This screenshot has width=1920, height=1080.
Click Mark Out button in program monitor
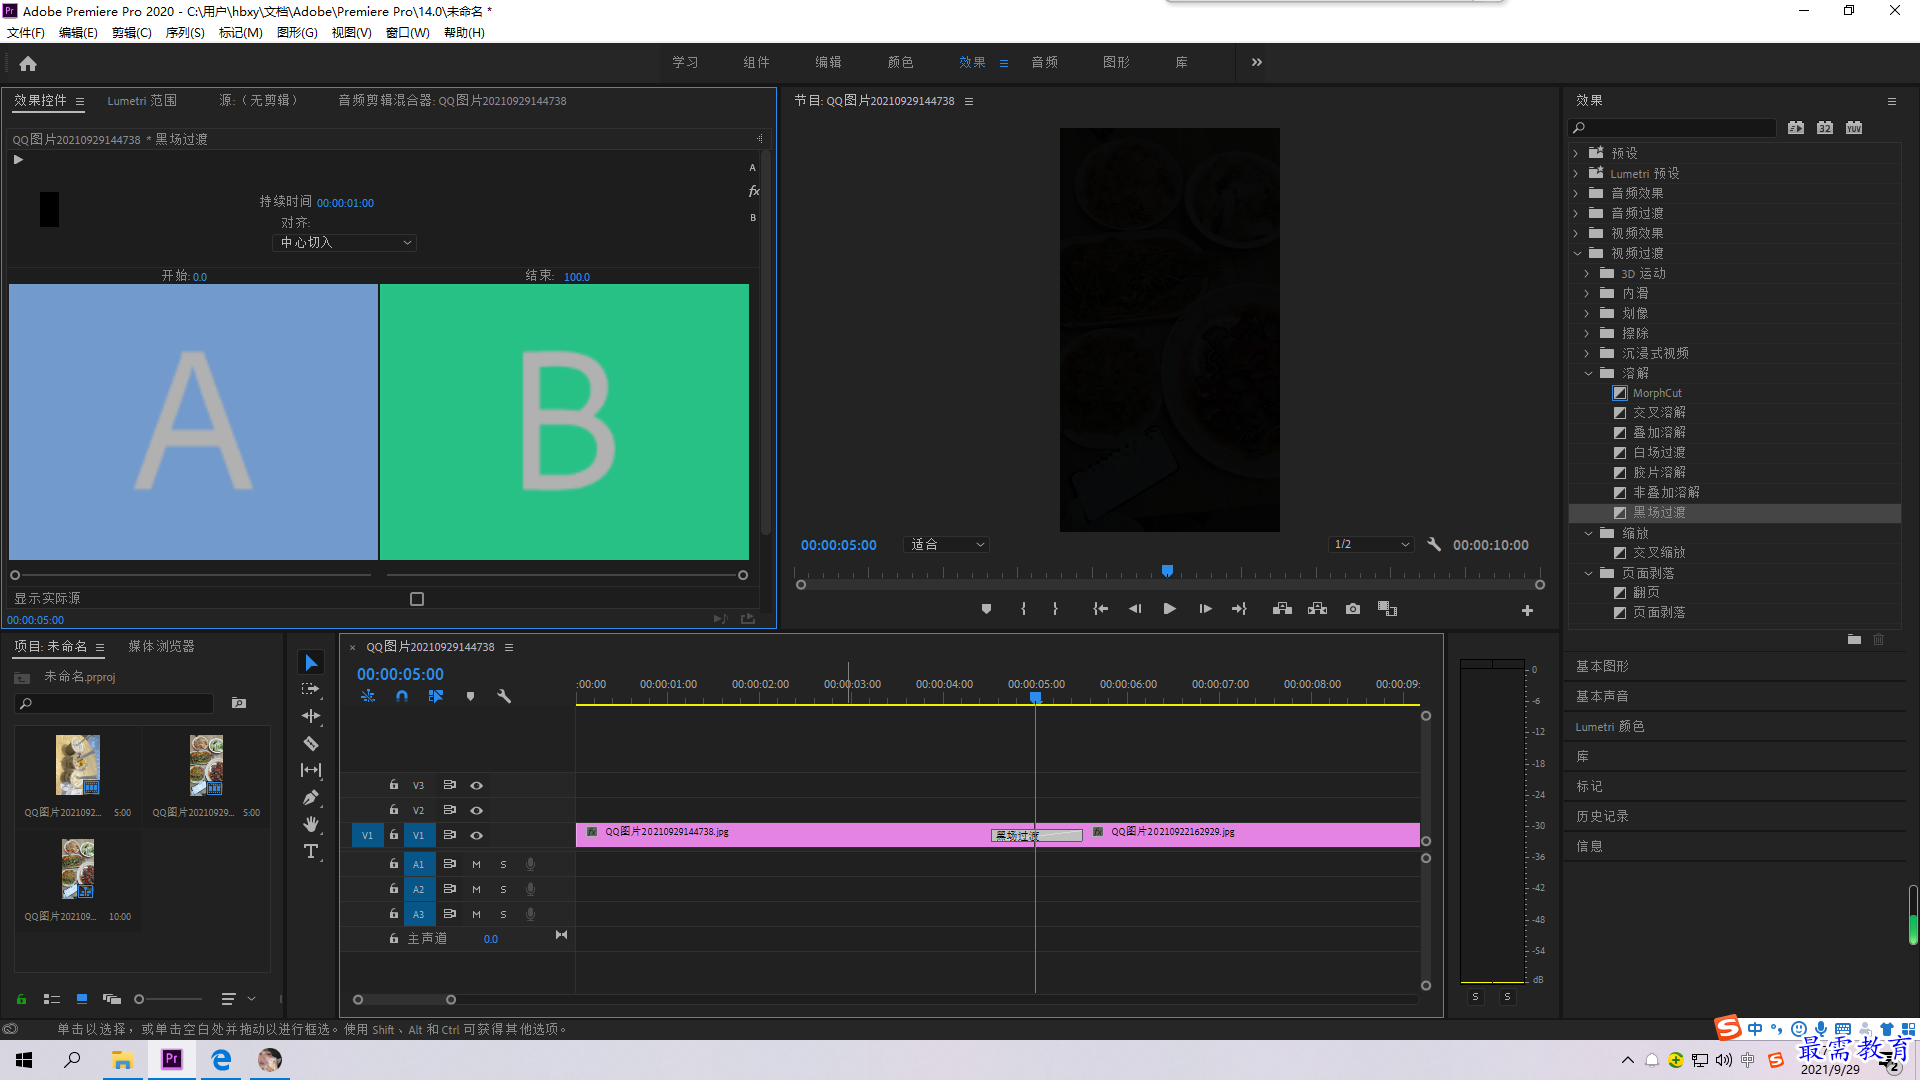click(x=1055, y=609)
